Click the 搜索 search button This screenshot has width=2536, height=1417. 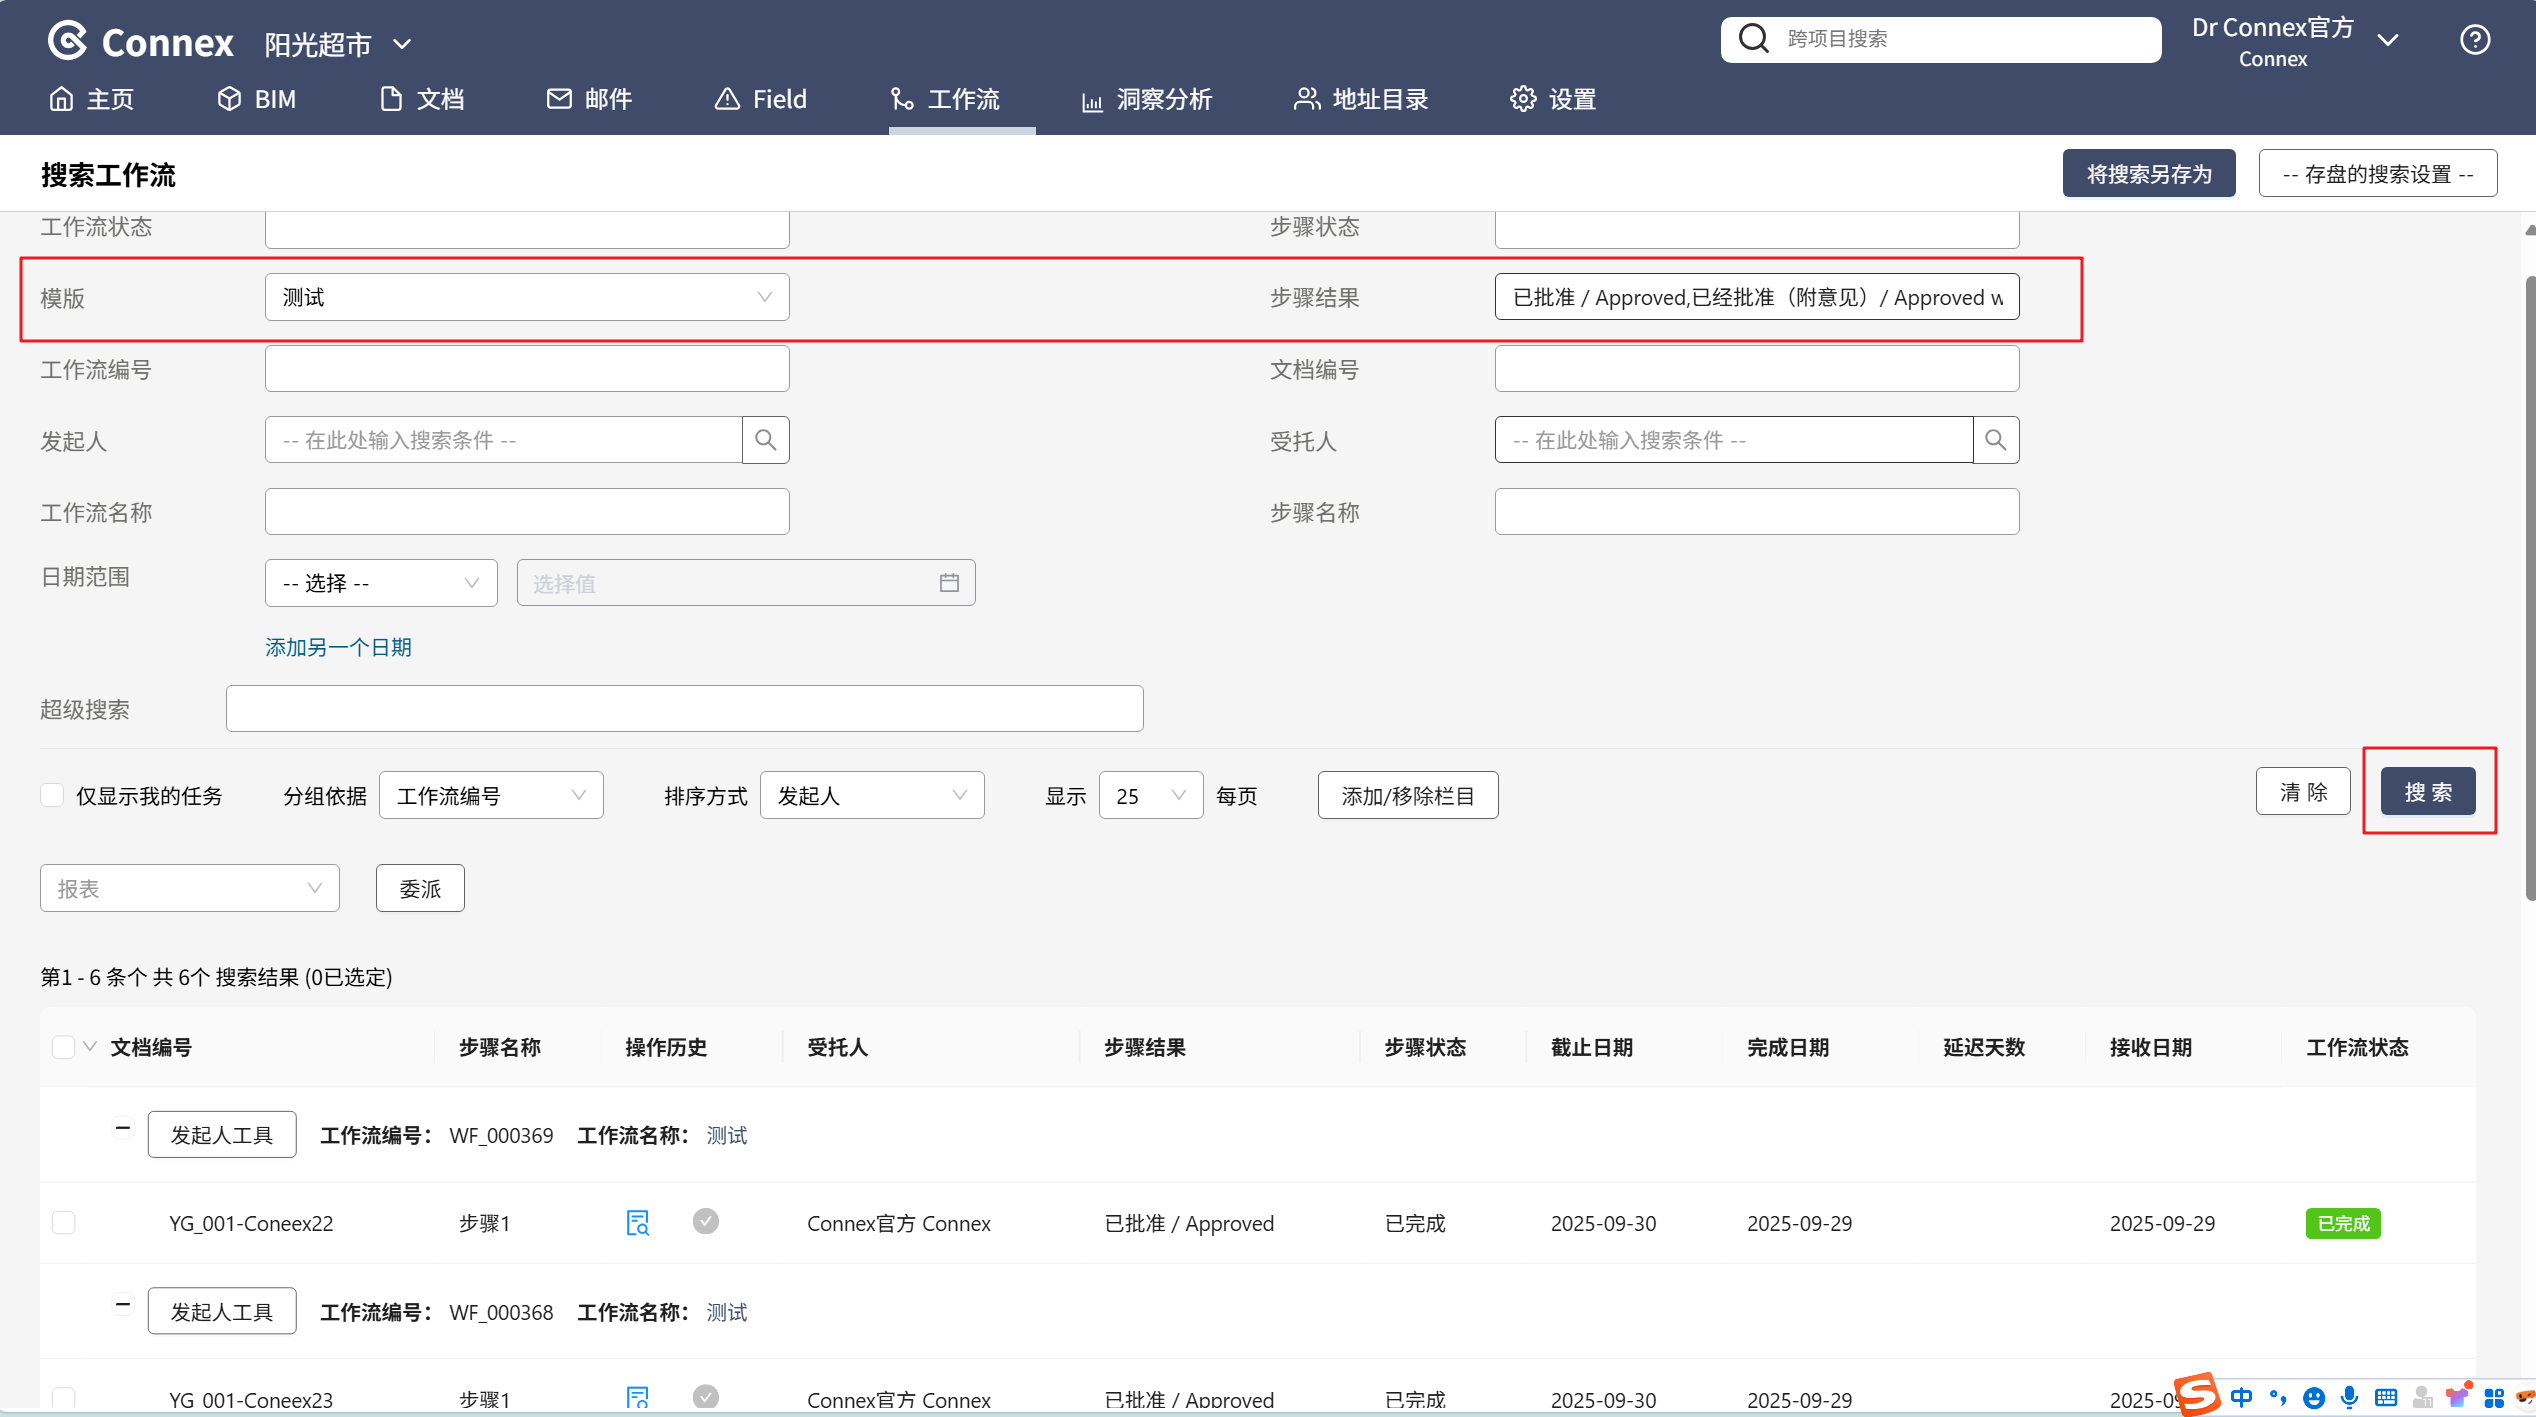pos(2427,792)
